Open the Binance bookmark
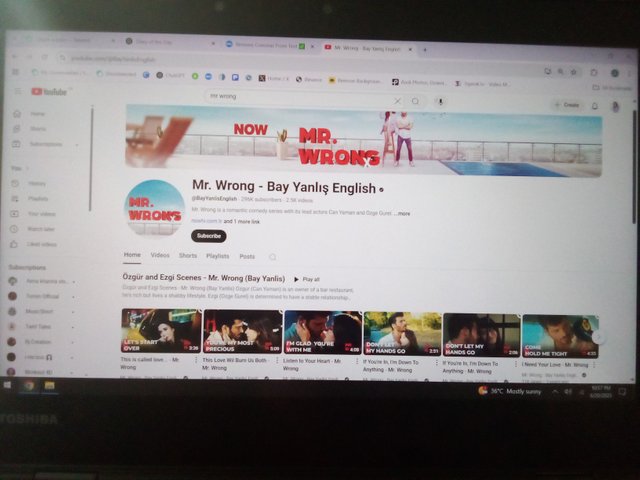The width and height of the screenshot is (640, 480). 309,80
